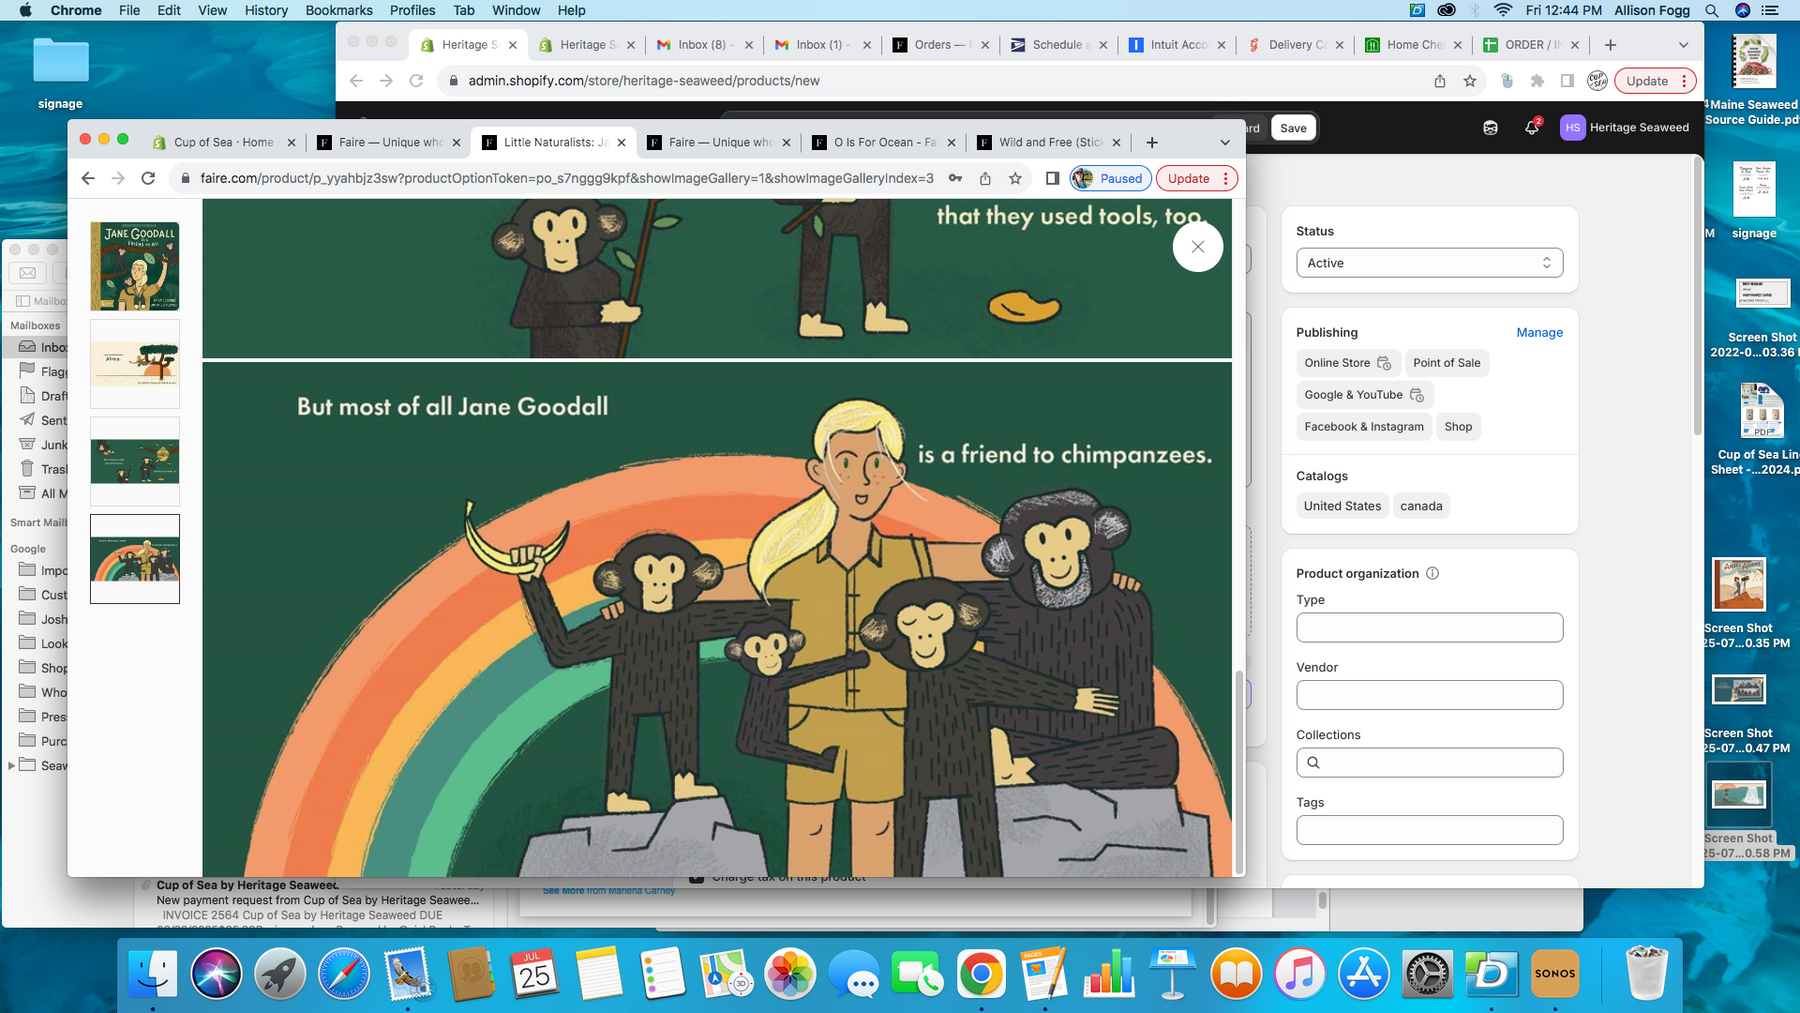The image size is (1800, 1013).
Task: Click the United States catalog chip
Action: pyautogui.click(x=1342, y=506)
